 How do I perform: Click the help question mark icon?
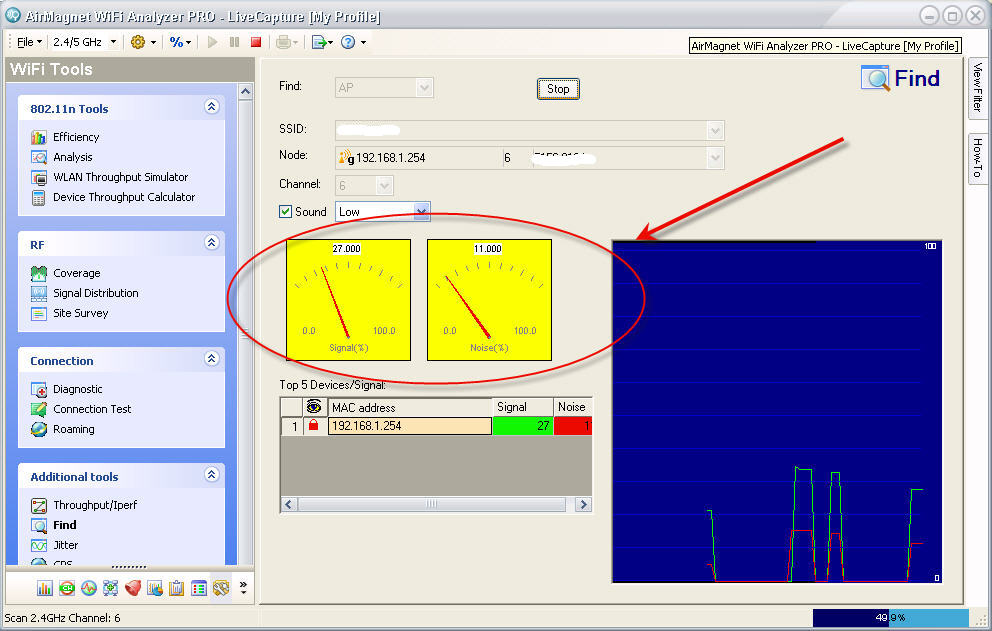point(347,42)
